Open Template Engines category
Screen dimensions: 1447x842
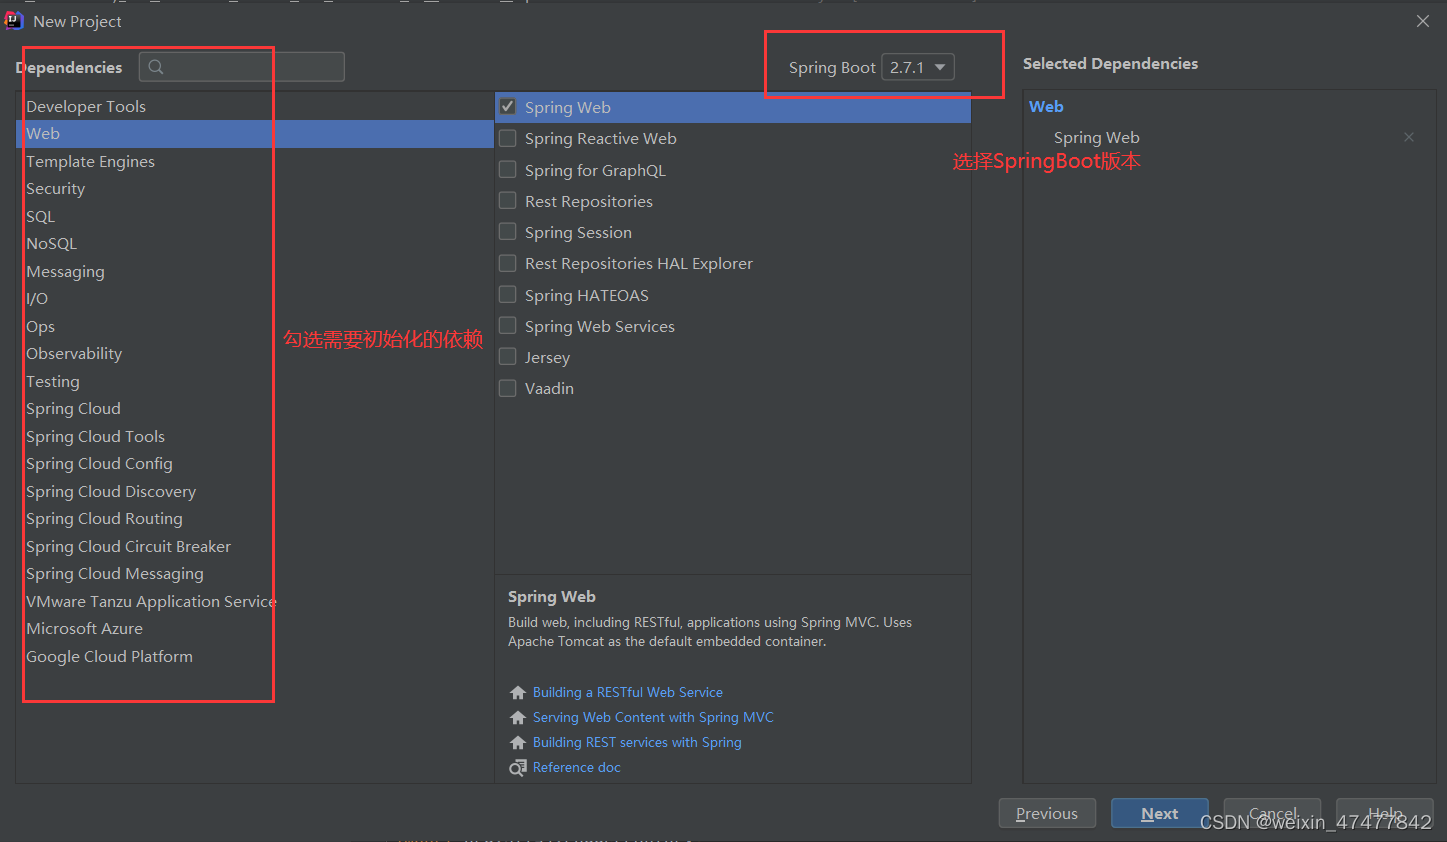(255, 161)
